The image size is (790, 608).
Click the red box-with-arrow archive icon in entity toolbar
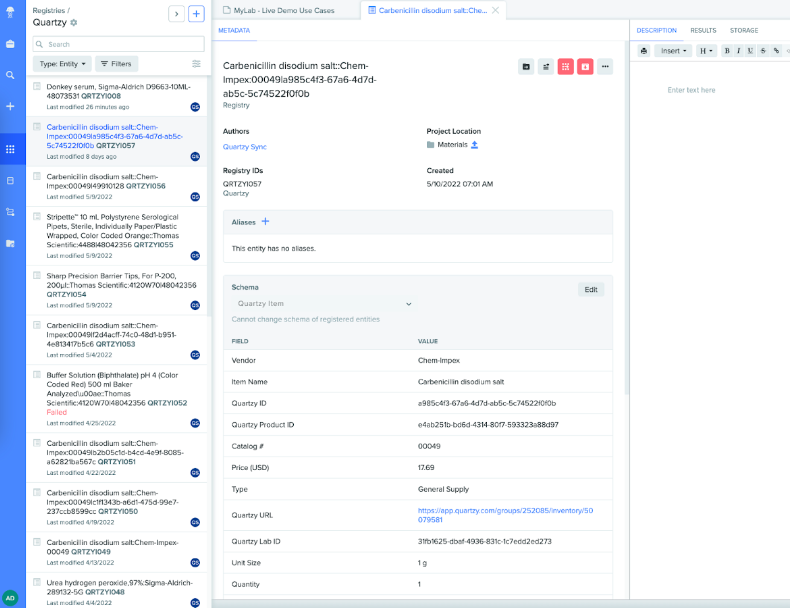[x=585, y=66]
